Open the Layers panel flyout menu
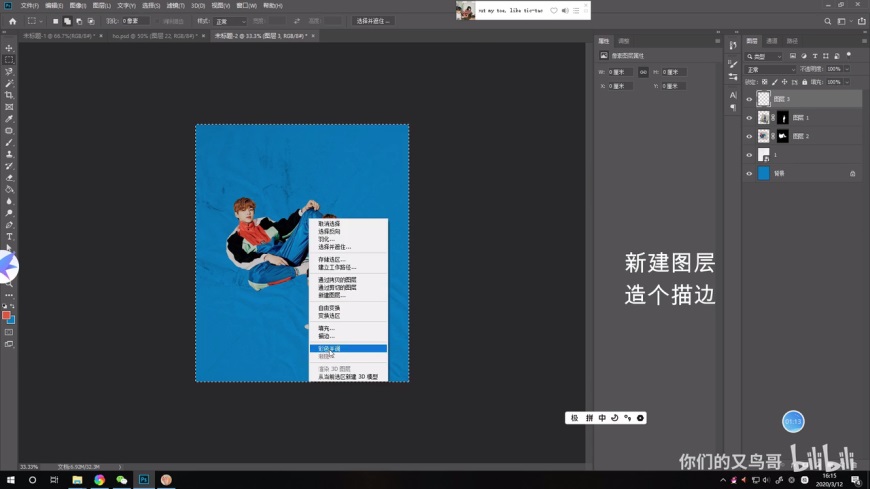Screen dimensions: 870x489 864,41
